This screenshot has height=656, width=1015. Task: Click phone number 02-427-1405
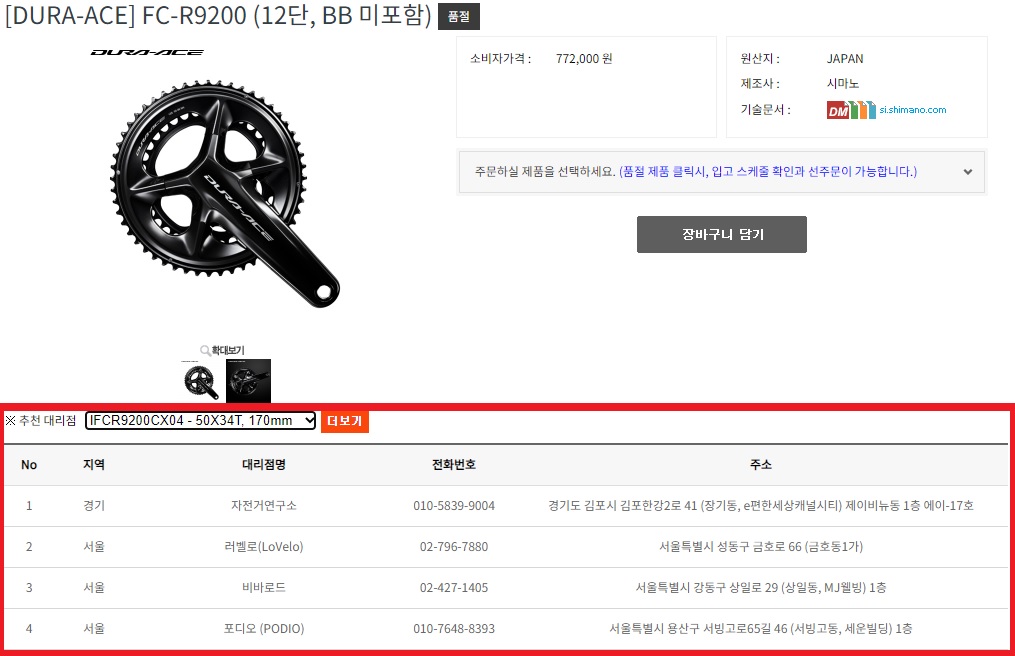point(454,588)
